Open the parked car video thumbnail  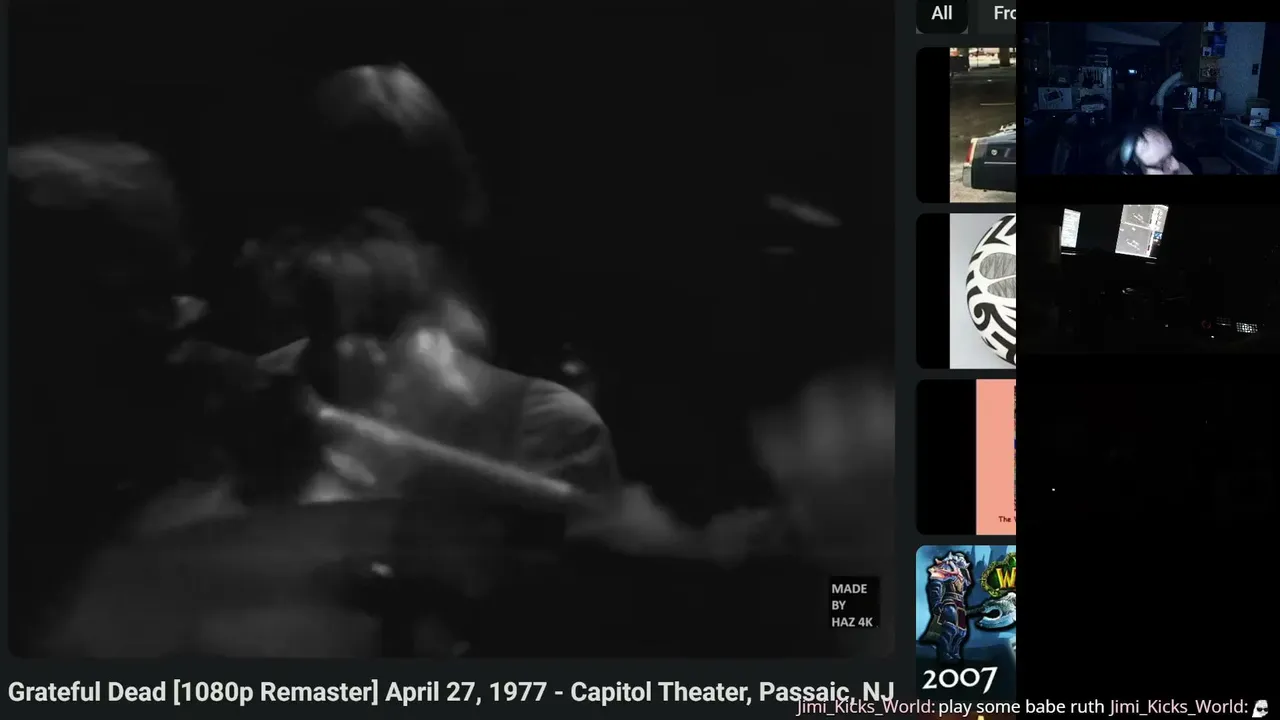tap(966, 125)
